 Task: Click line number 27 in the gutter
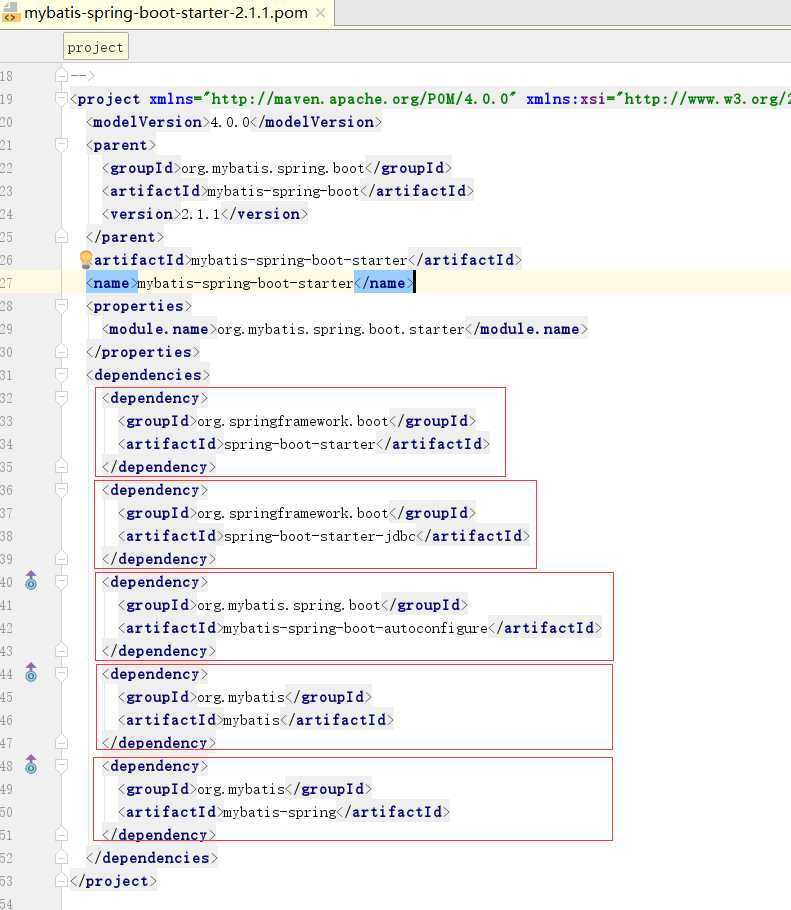point(6,283)
